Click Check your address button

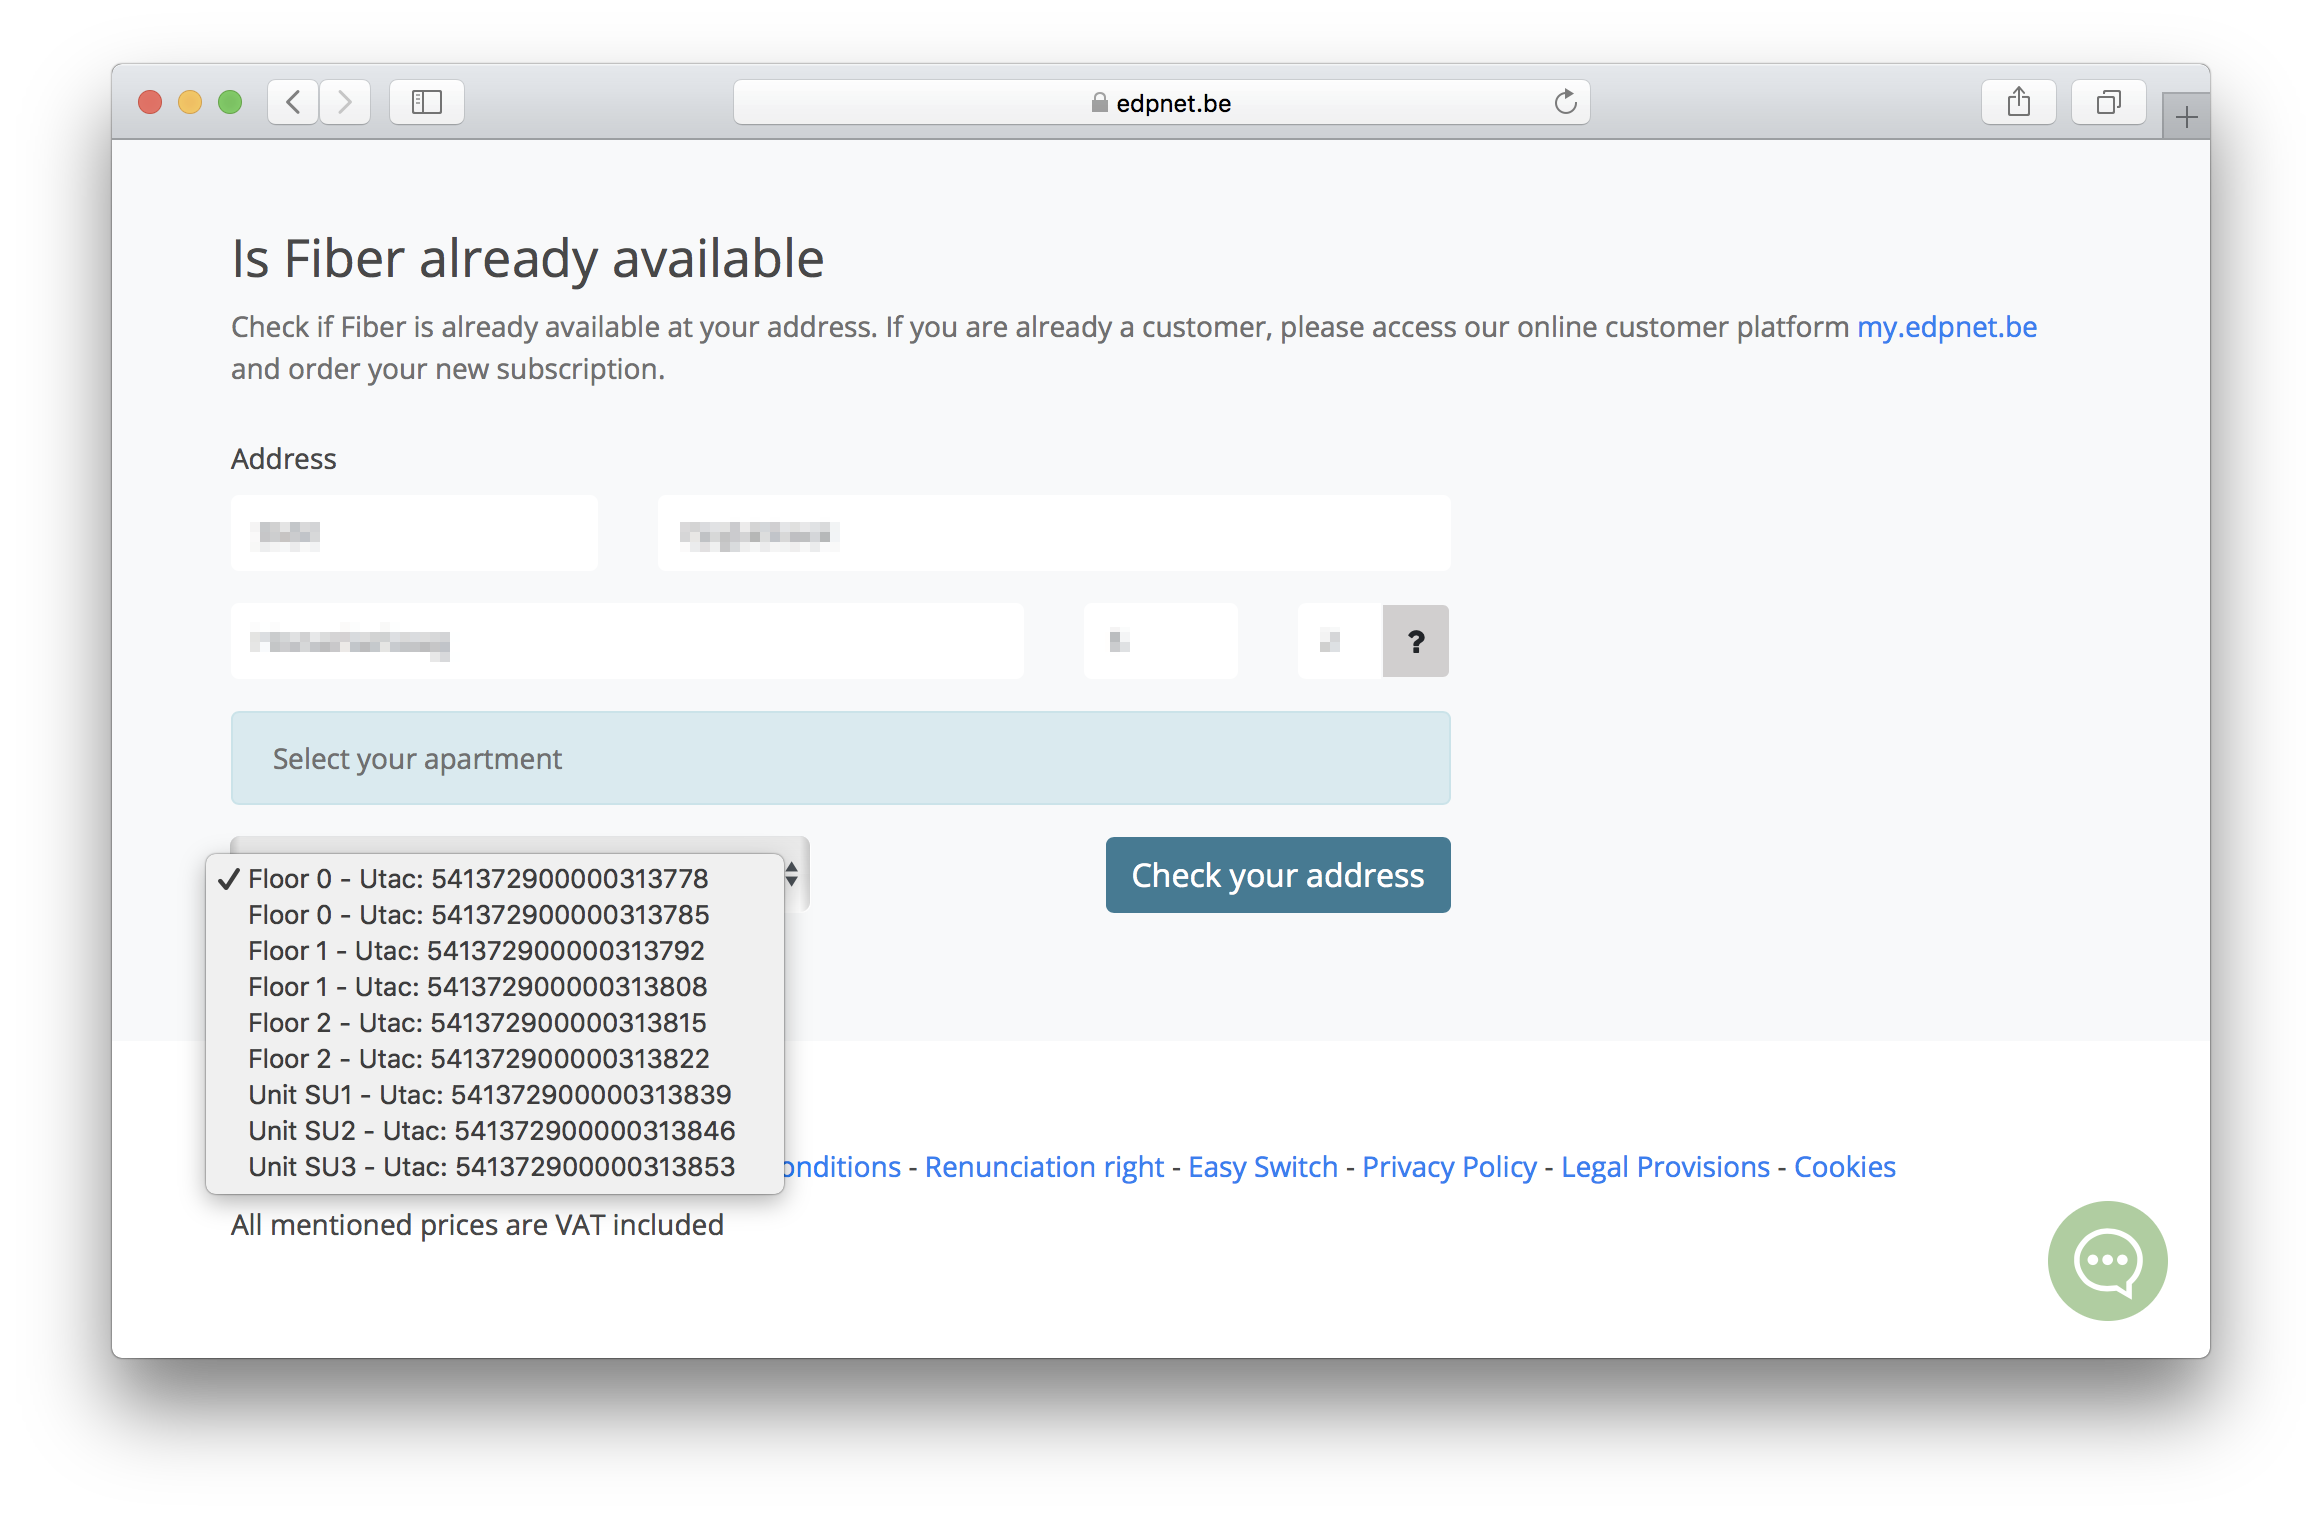pos(1275,876)
